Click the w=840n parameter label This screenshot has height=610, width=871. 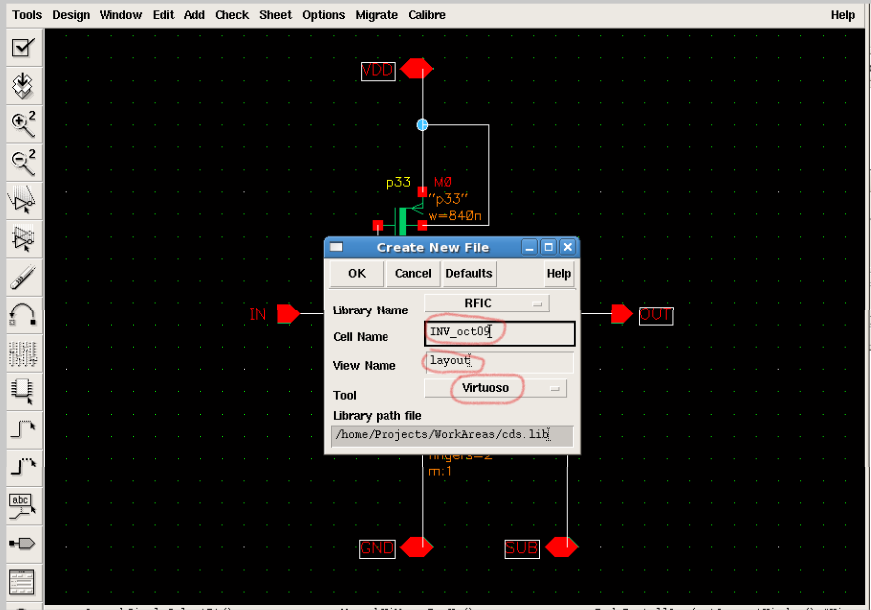(455, 216)
